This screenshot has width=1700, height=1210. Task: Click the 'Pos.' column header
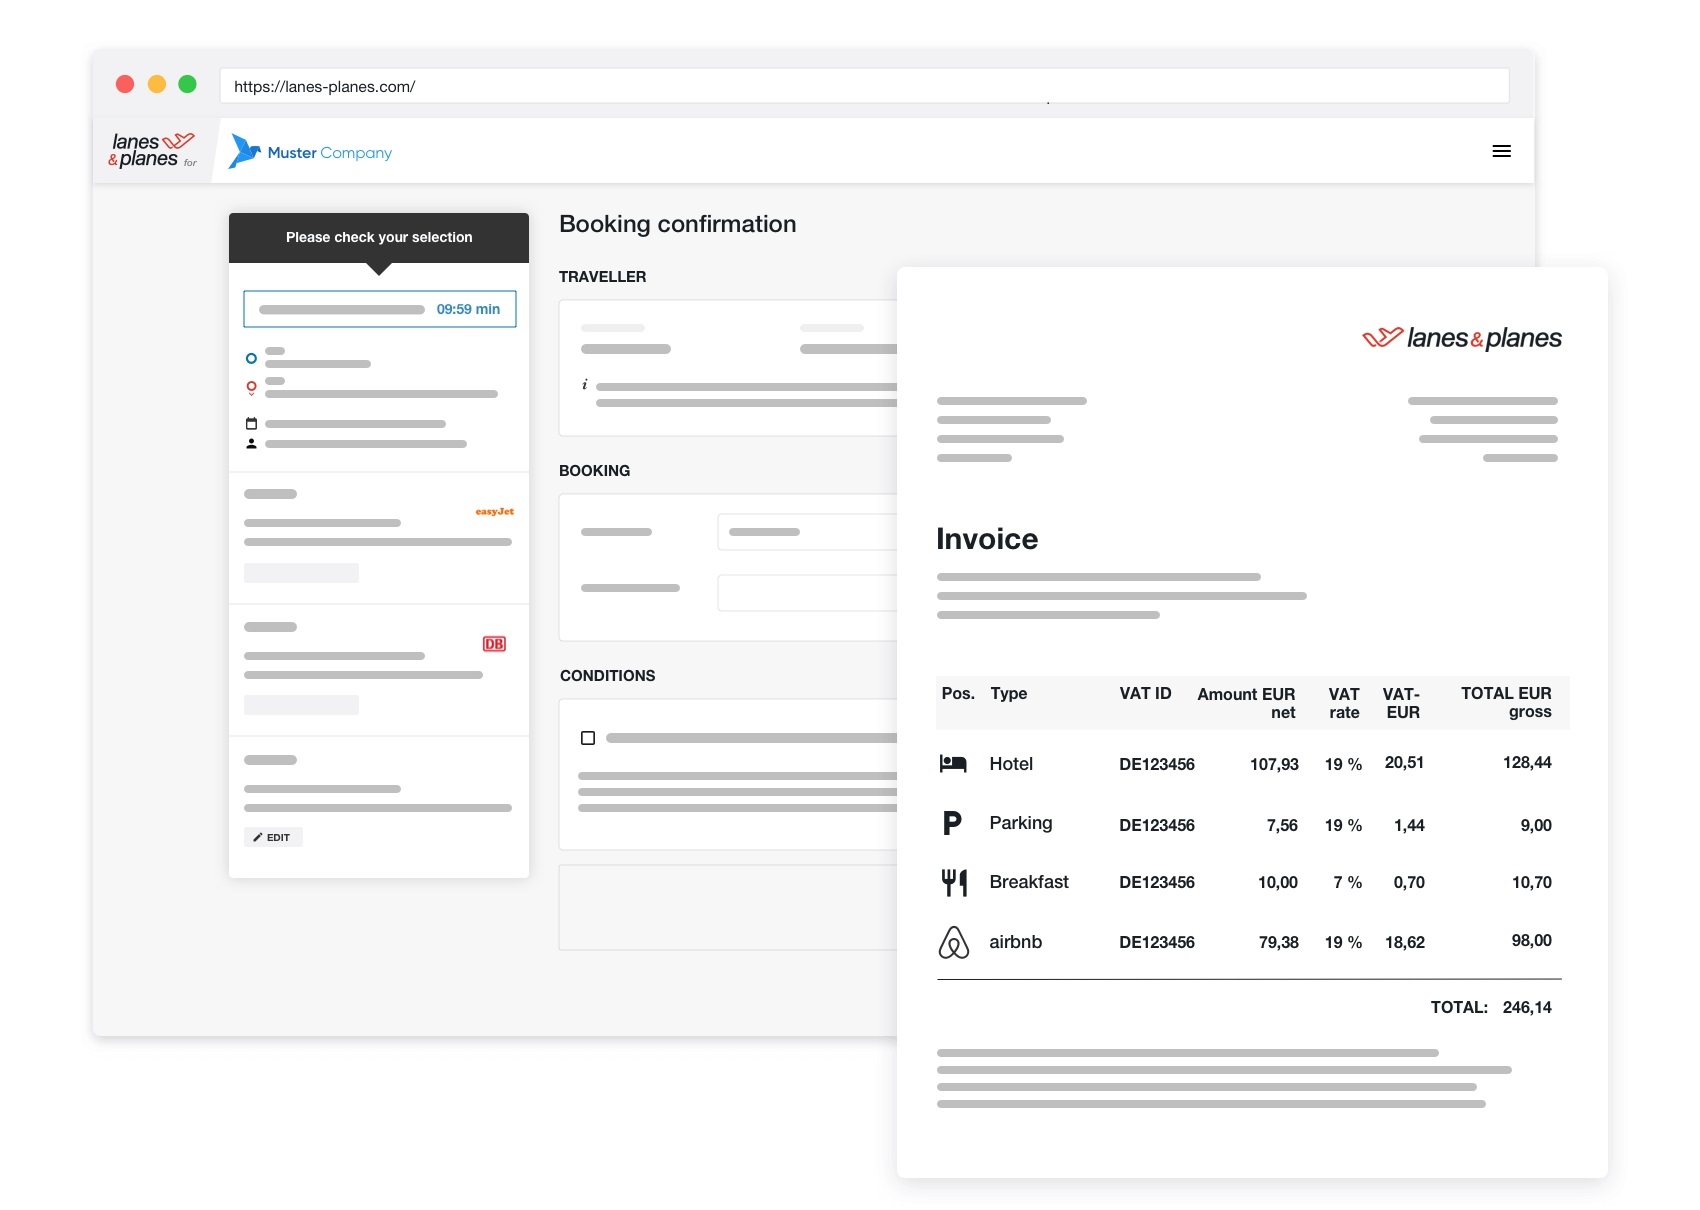click(958, 694)
